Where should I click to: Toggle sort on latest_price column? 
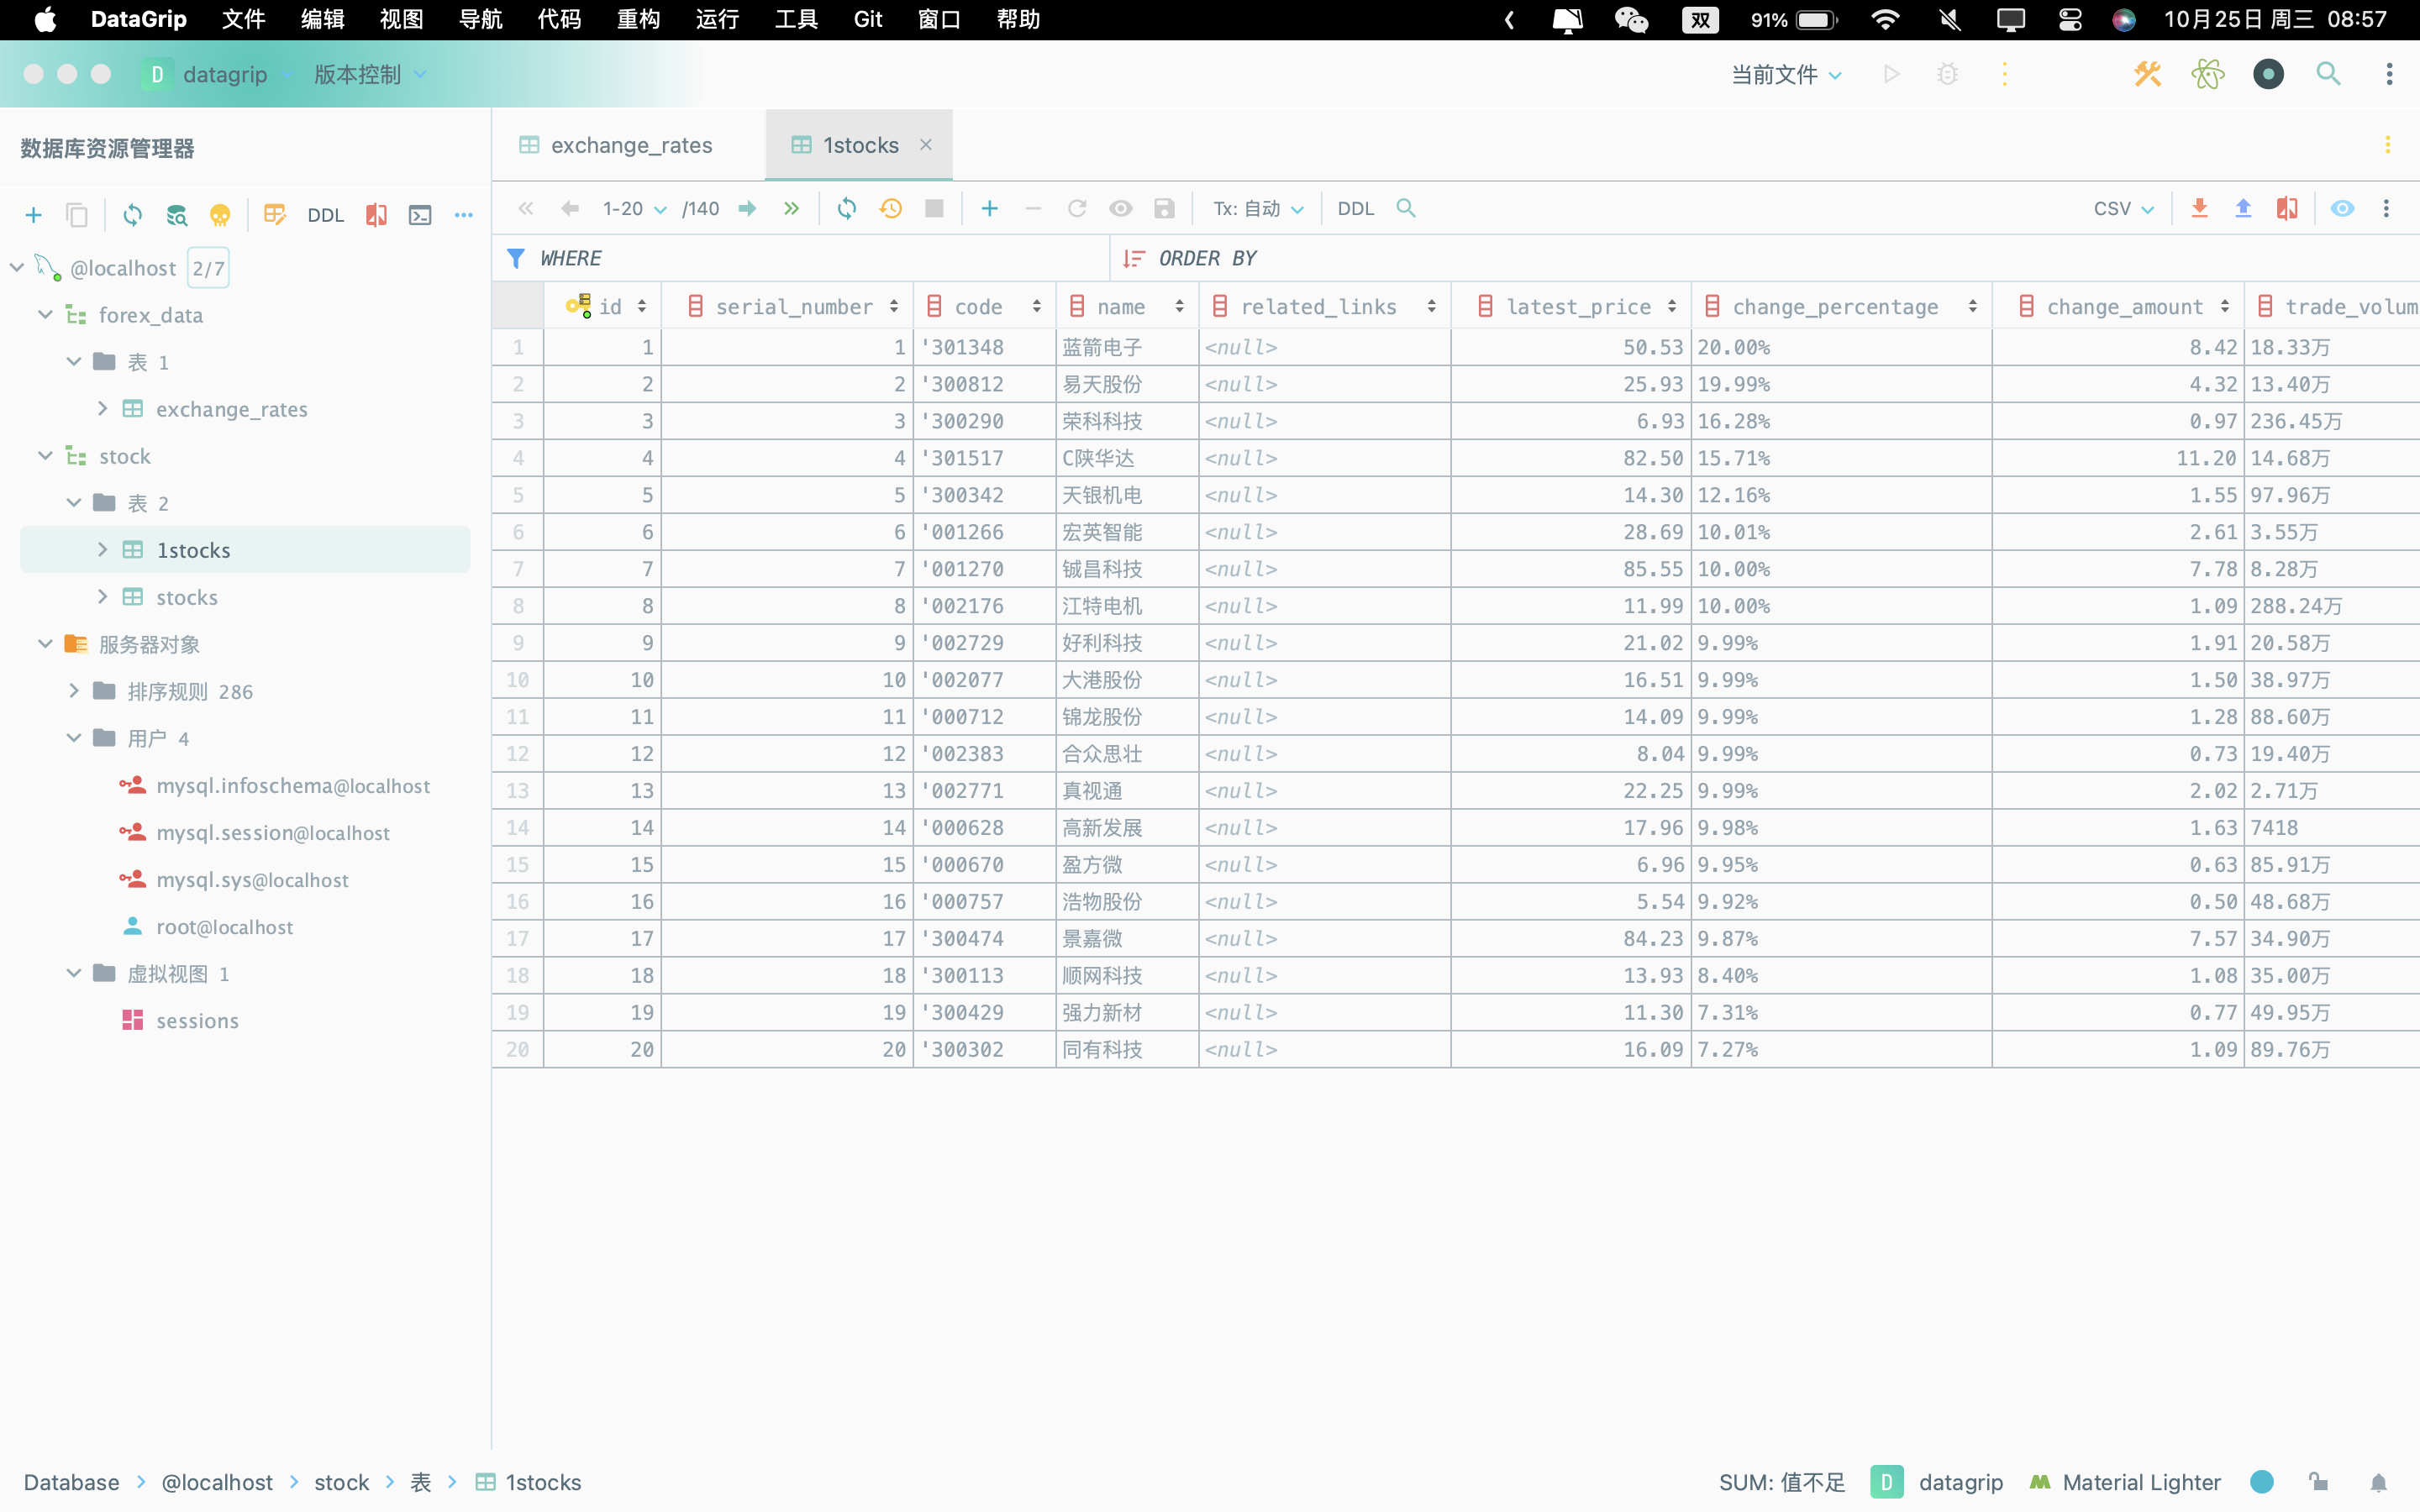(1671, 307)
